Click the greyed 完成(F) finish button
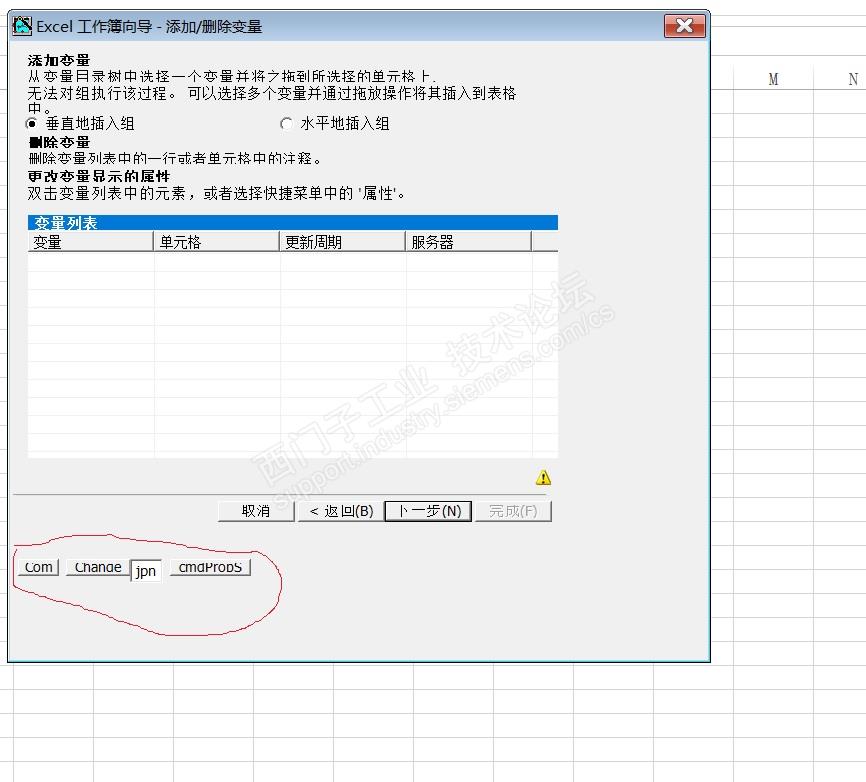The image size is (866, 782). tap(513, 511)
